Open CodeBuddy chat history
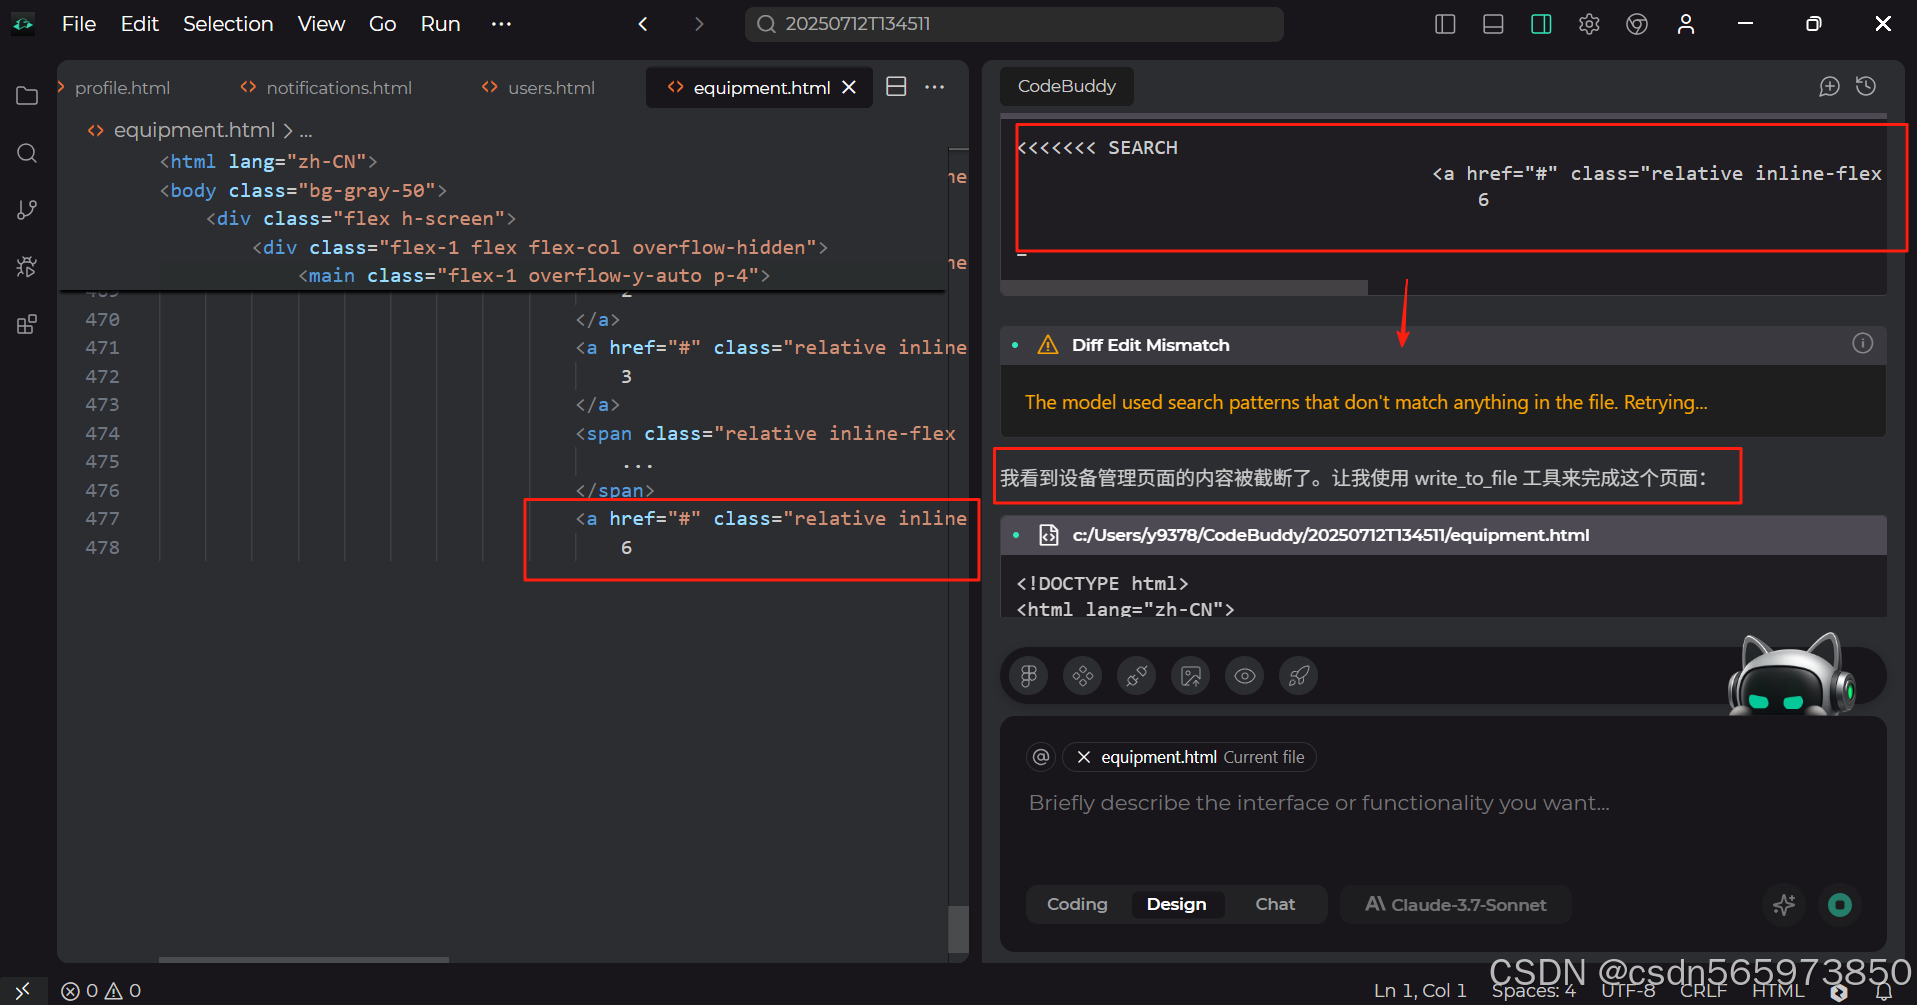Viewport: 1917px width, 1005px height. point(1866,86)
